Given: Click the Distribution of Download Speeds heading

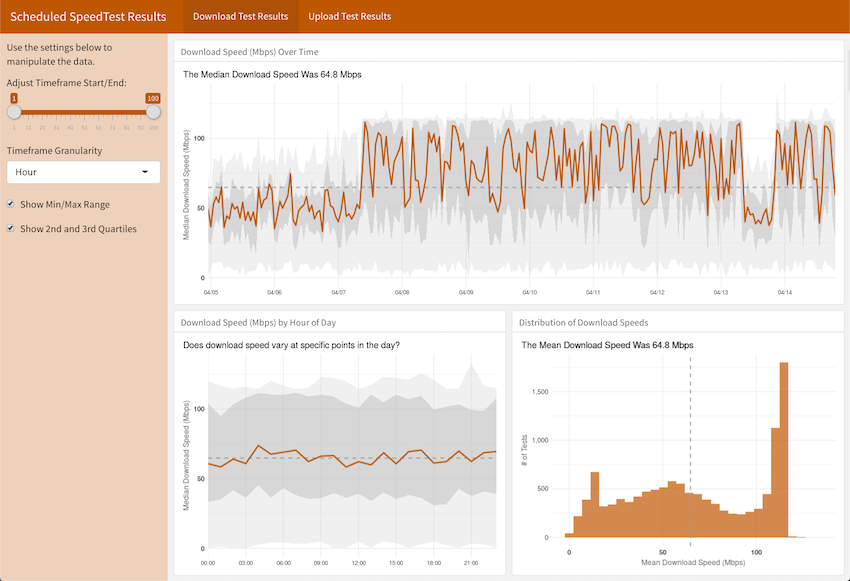Looking at the screenshot, I should pos(583,322).
